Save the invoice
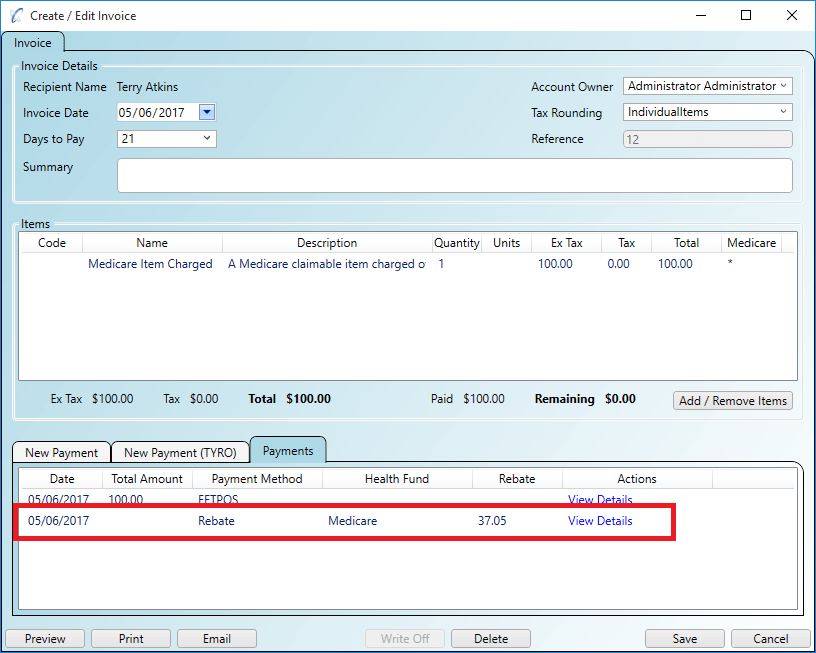Image resolution: width=816 pixels, height=653 pixels. [684, 638]
